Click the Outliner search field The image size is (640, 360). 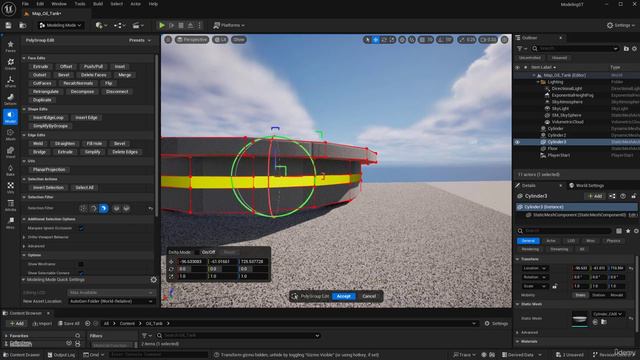click(576, 49)
